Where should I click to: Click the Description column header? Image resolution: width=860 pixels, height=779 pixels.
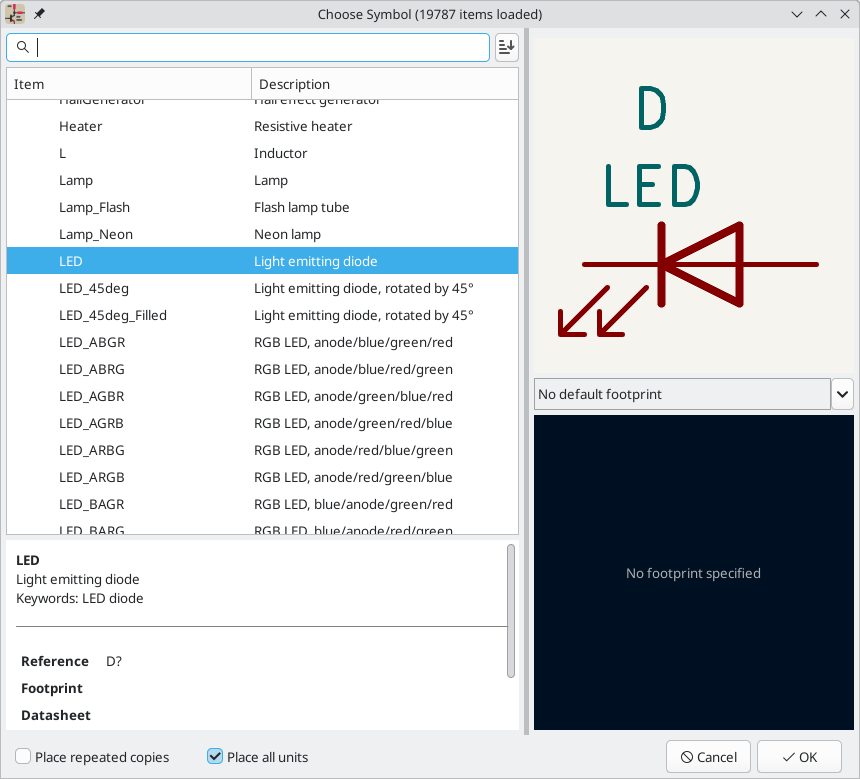(384, 84)
